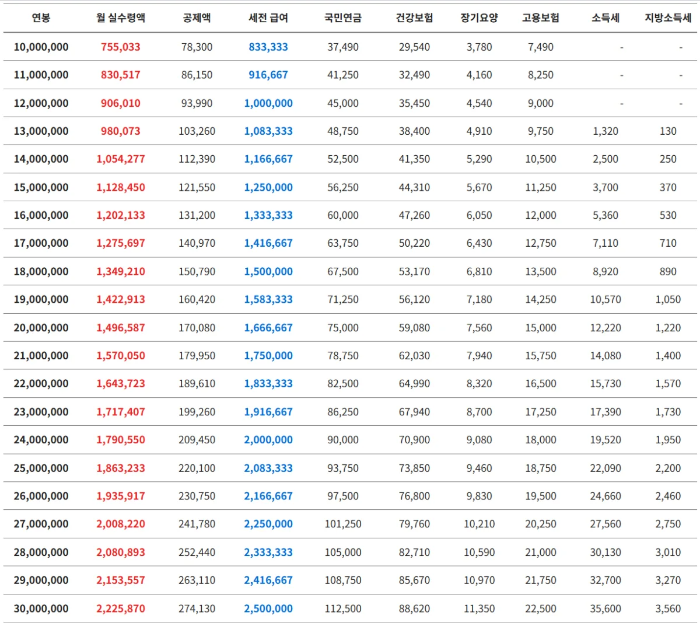Select income tax value 1,320
Screen dimensions: 700x624
coord(605,131)
